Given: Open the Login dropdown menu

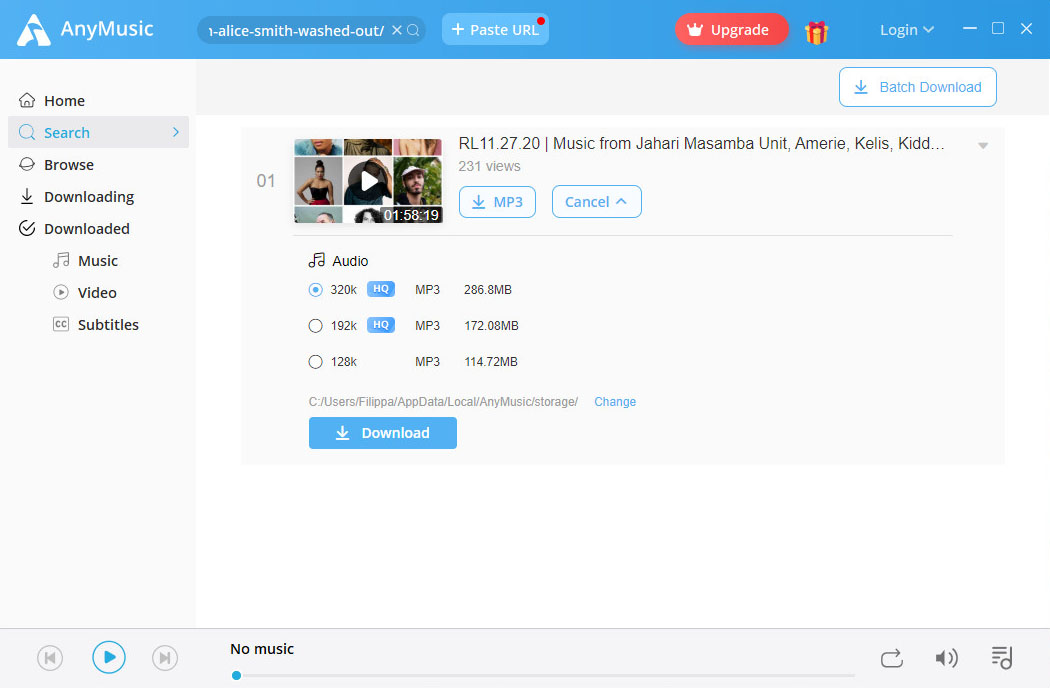Looking at the screenshot, I should [906, 30].
